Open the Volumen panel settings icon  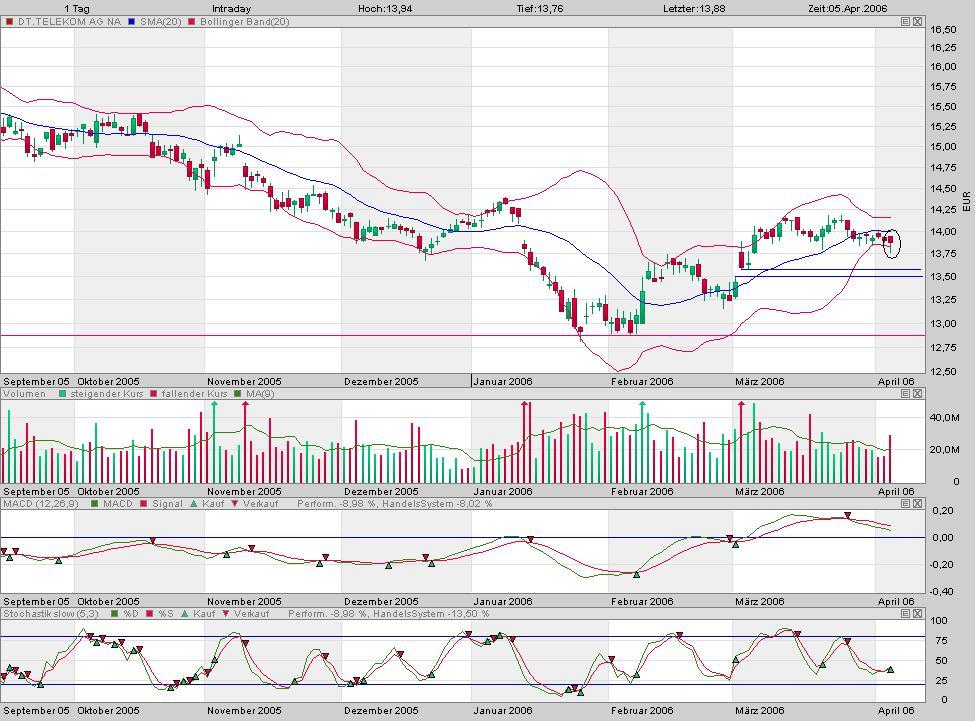[905, 394]
